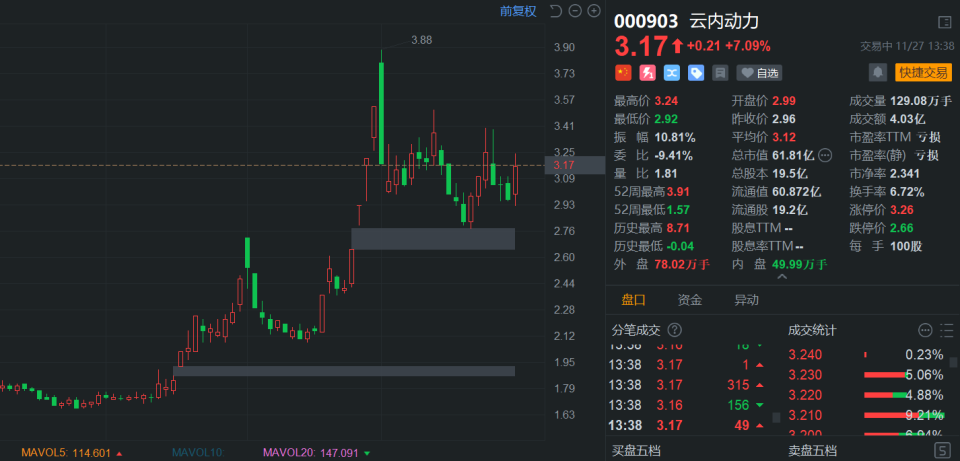Click the 内盘 49.99万手 value
The height and width of the screenshot is (461, 960).
click(800, 264)
